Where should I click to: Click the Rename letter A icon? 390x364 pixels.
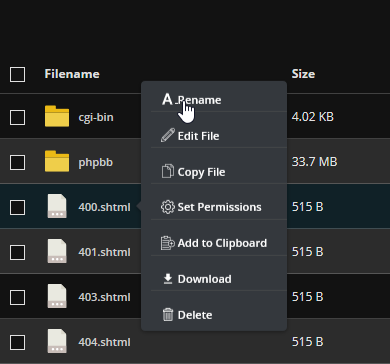coord(167,99)
